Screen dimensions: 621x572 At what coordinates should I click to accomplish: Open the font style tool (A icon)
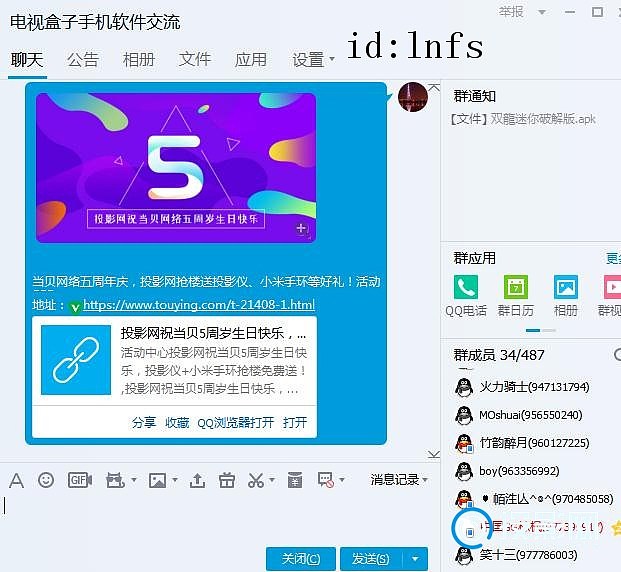[16, 480]
